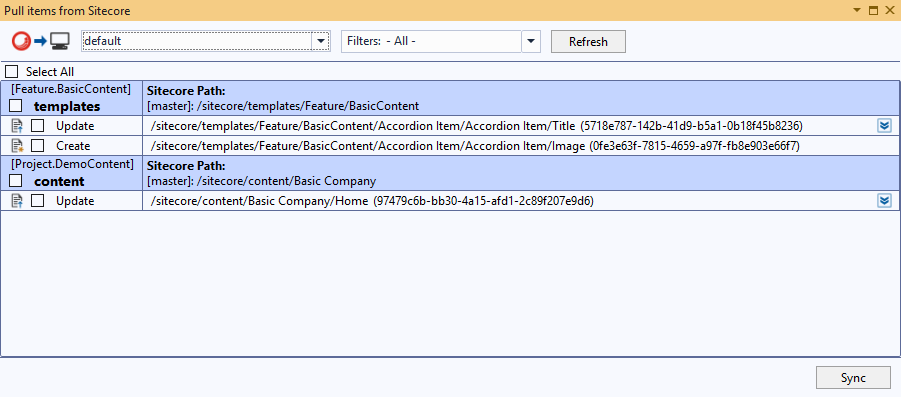Open the default configuration dropdown arrow

(320, 41)
